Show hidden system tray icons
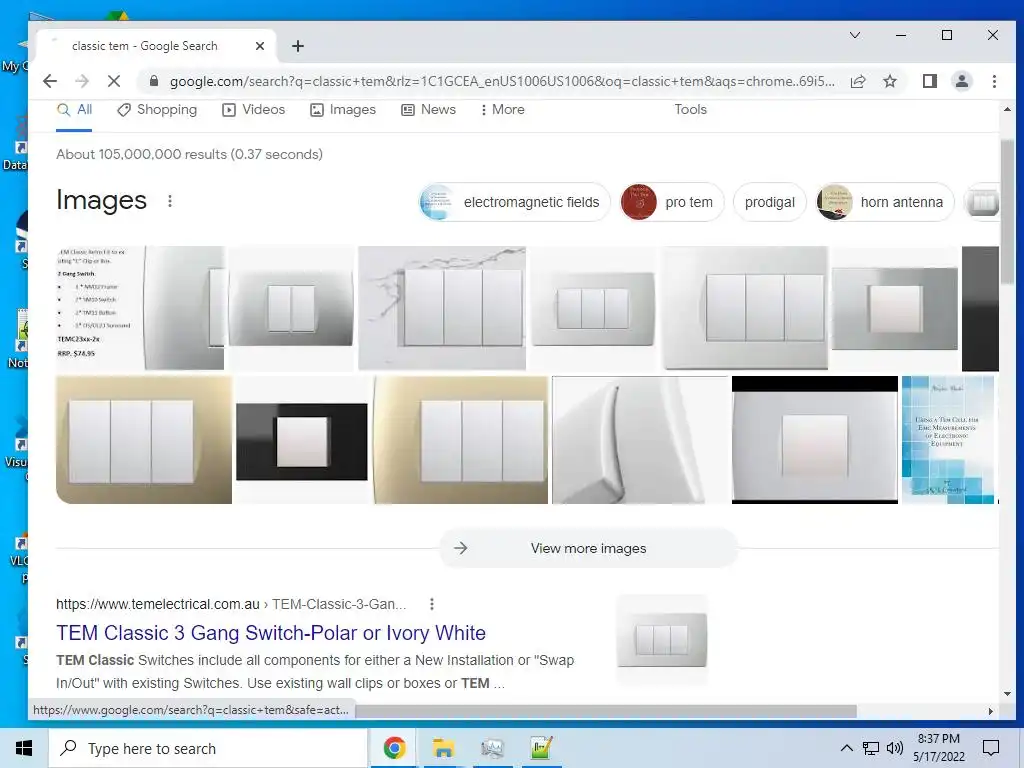The width and height of the screenshot is (1024, 768). click(x=846, y=748)
